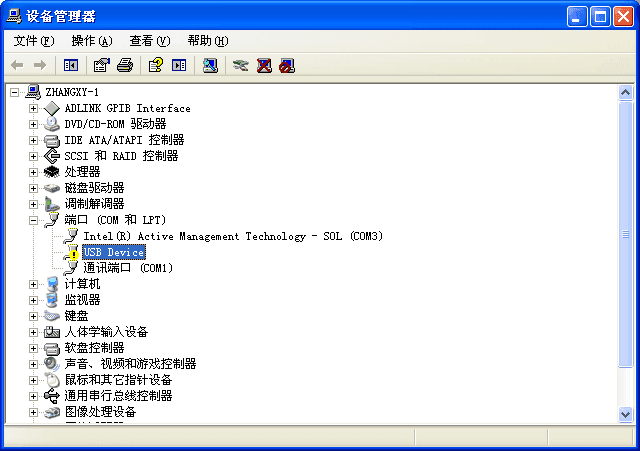This screenshot has height=451, width=640.
Task: Open the 文件(F) menu
Action: click(x=34, y=41)
